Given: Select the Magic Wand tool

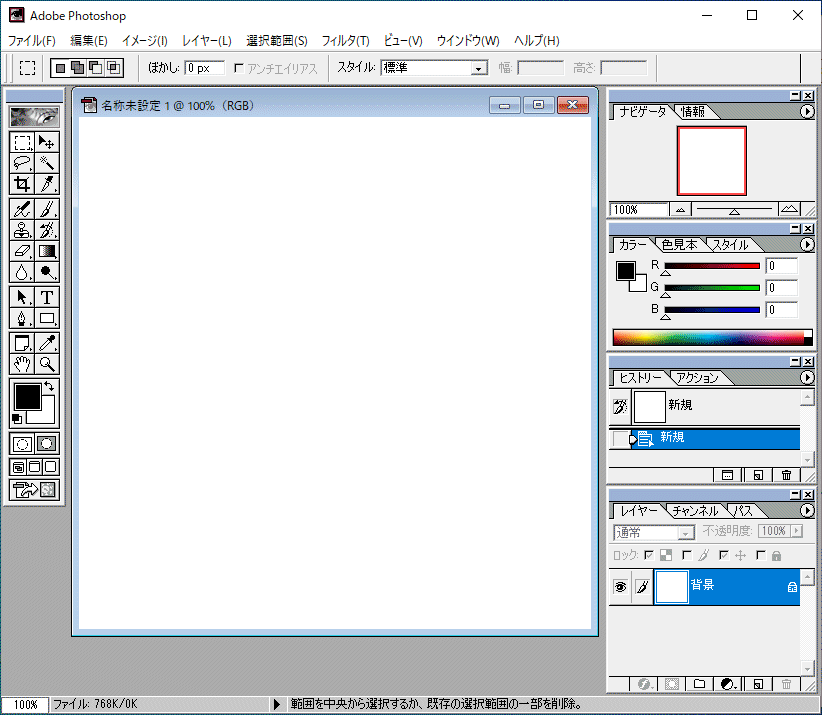Looking at the screenshot, I should 47,162.
